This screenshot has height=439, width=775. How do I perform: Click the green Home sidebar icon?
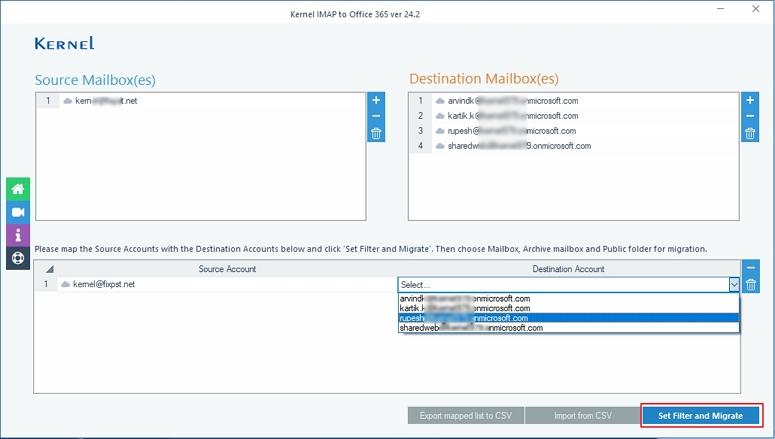click(x=18, y=189)
